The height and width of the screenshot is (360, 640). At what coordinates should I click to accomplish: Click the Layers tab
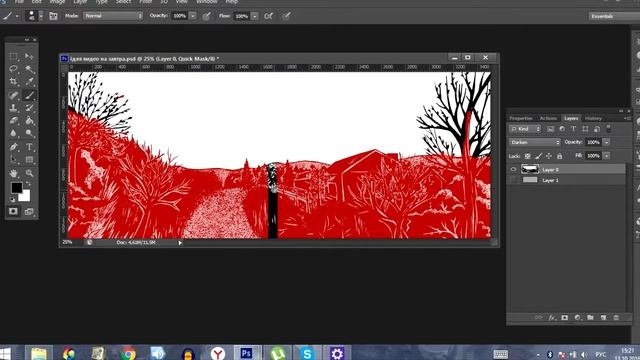coord(571,118)
